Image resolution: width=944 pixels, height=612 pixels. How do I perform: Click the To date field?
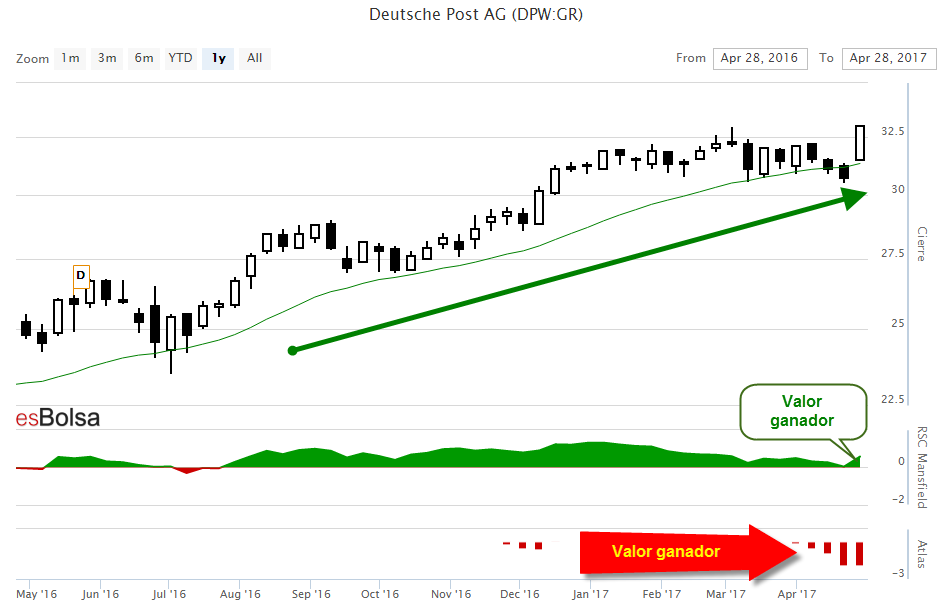click(888, 58)
